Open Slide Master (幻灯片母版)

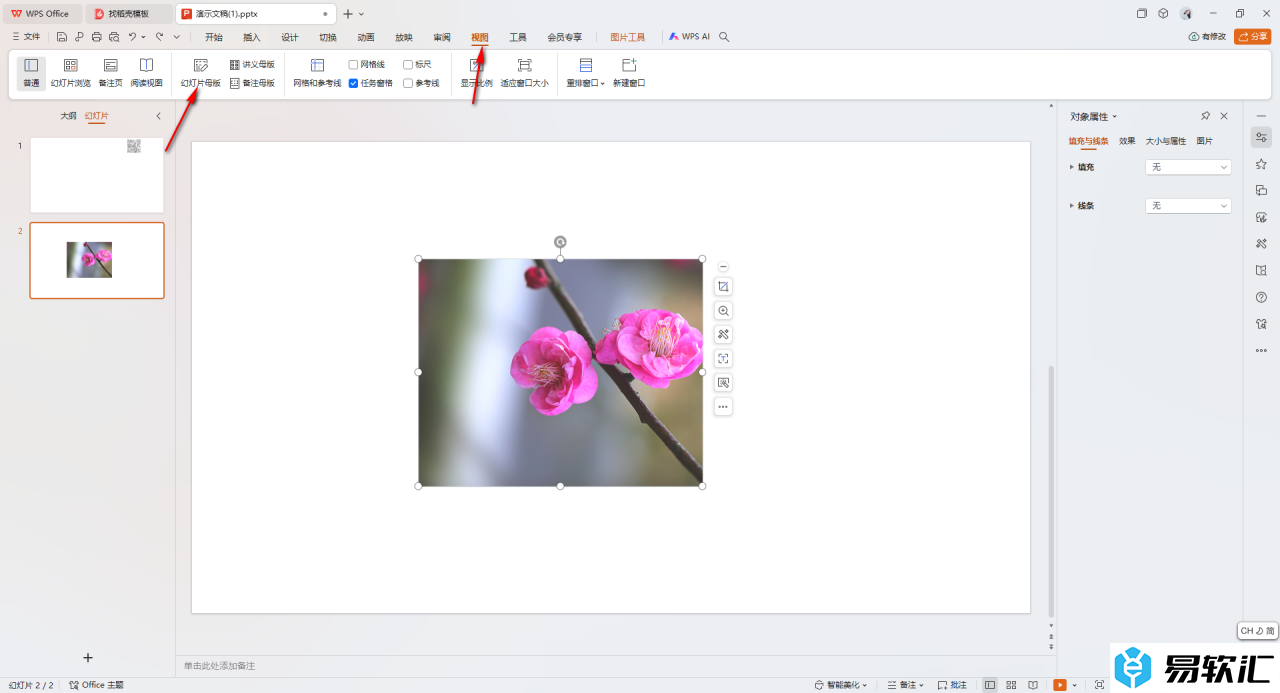(x=201, y=73)
